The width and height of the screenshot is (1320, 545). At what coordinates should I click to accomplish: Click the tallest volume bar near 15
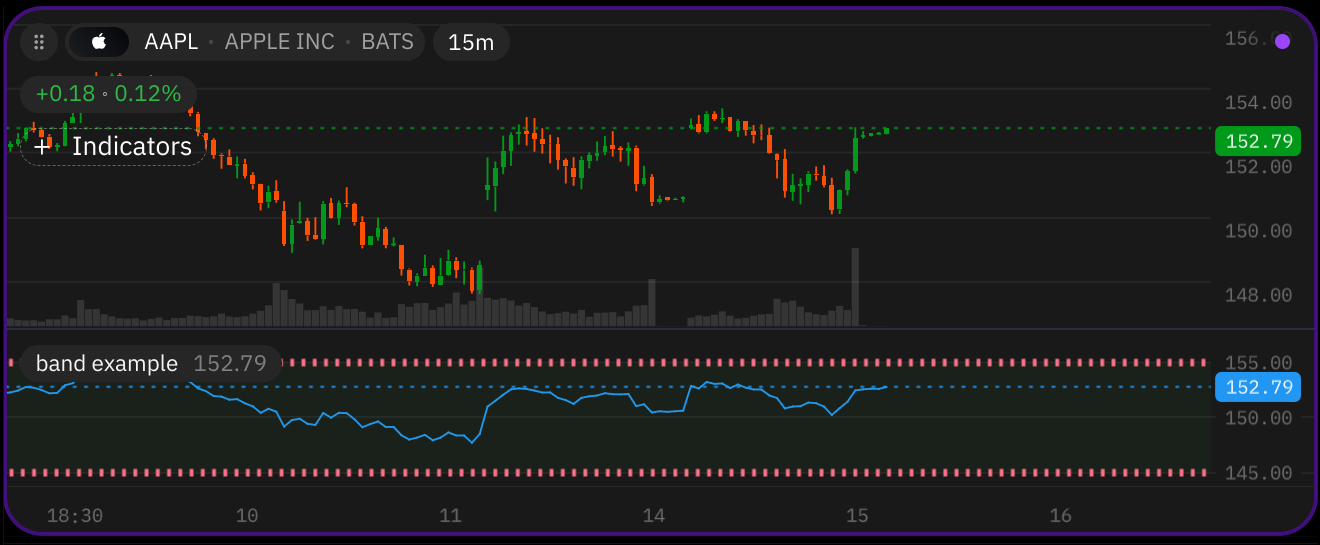click(x=855, y=287)
